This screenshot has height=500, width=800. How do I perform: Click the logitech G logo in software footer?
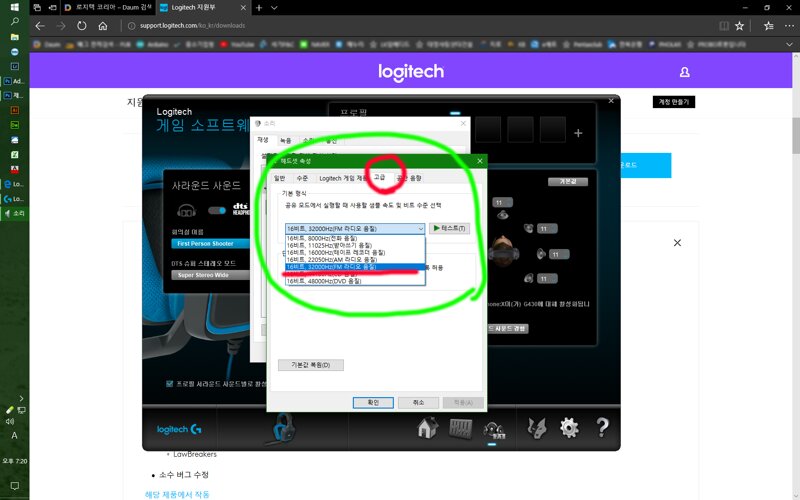pyautogui.click(x=179, y=430)
